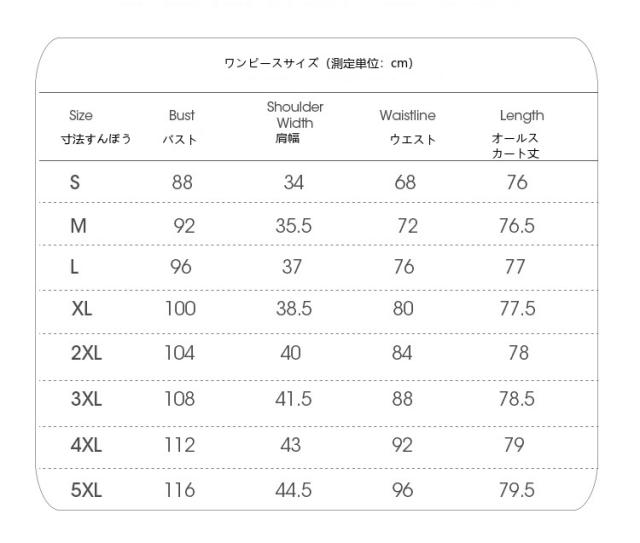
Task: Click the Bust column header
Action: pos(181,117)
